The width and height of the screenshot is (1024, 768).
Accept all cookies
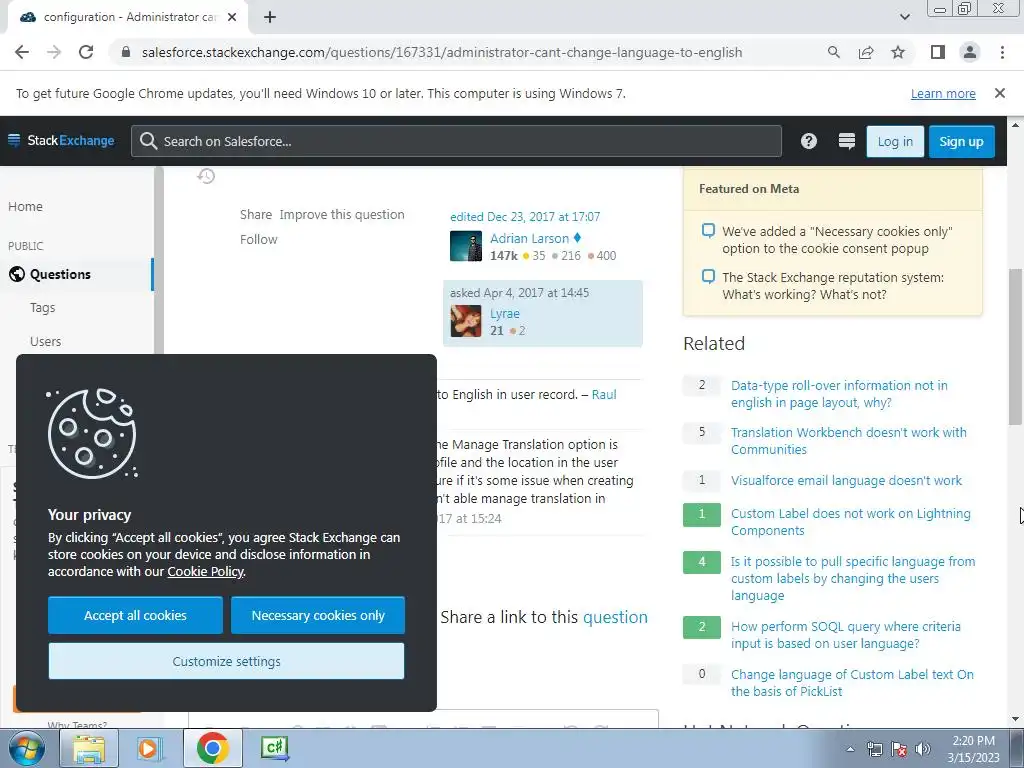135,615
